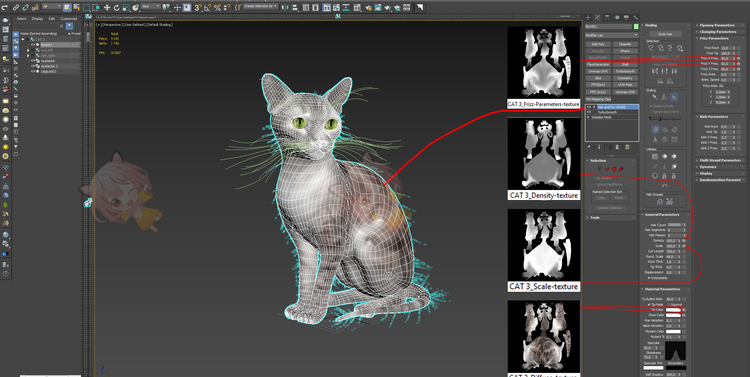Viewport: 750px width, 377px height.
Task: Toggle the Distance Fade checkbox
Action: (651, 106)
